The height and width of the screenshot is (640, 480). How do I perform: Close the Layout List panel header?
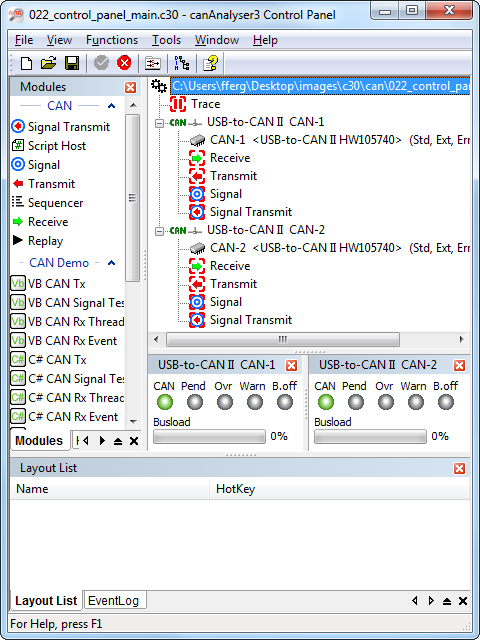pos(460,469)
